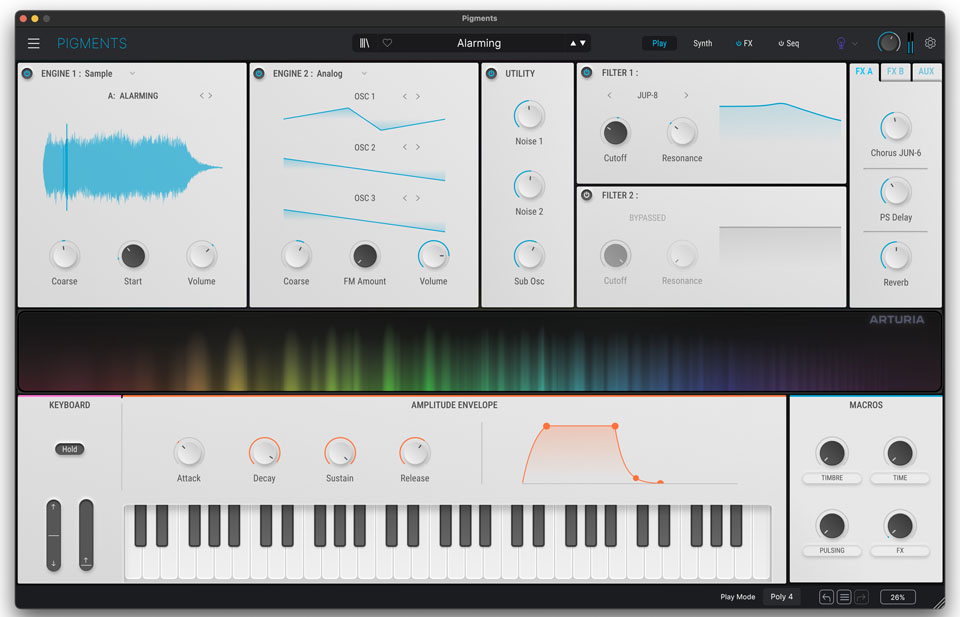The image size is (960, 617).
Task: Click the modulation wheel
Action: tap(86, 536)
